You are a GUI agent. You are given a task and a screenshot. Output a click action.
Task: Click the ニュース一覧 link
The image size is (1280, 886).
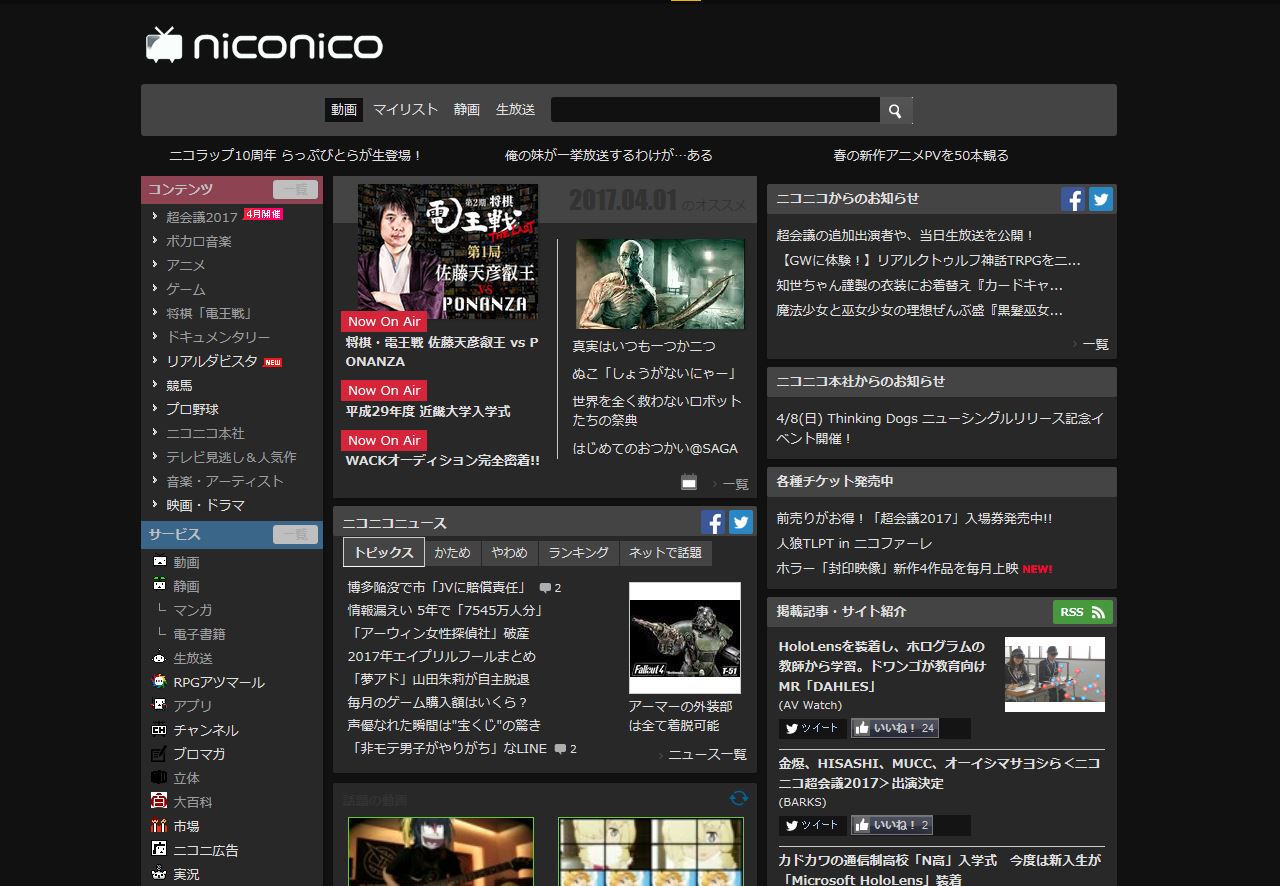(707, 755)
